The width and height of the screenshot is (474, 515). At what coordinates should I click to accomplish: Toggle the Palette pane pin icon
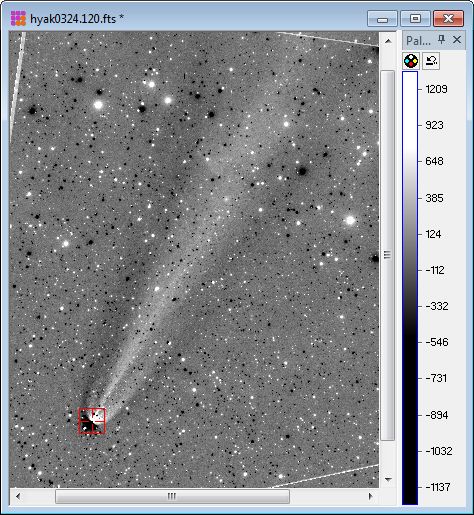(x=441, y=40)
